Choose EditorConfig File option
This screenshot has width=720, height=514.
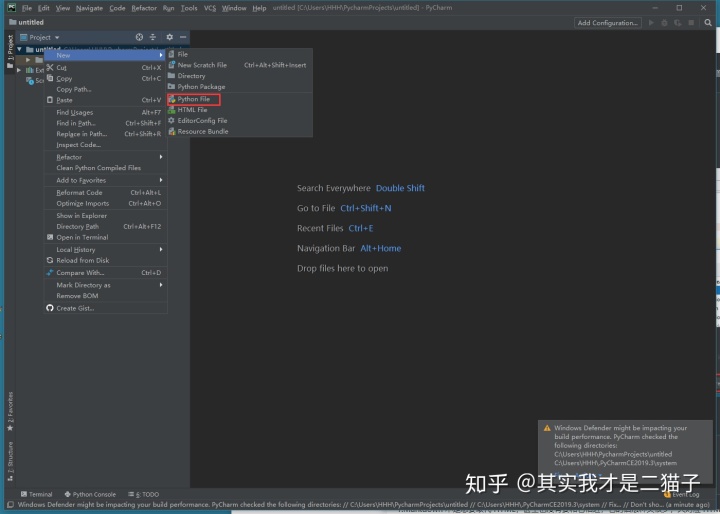239,120
